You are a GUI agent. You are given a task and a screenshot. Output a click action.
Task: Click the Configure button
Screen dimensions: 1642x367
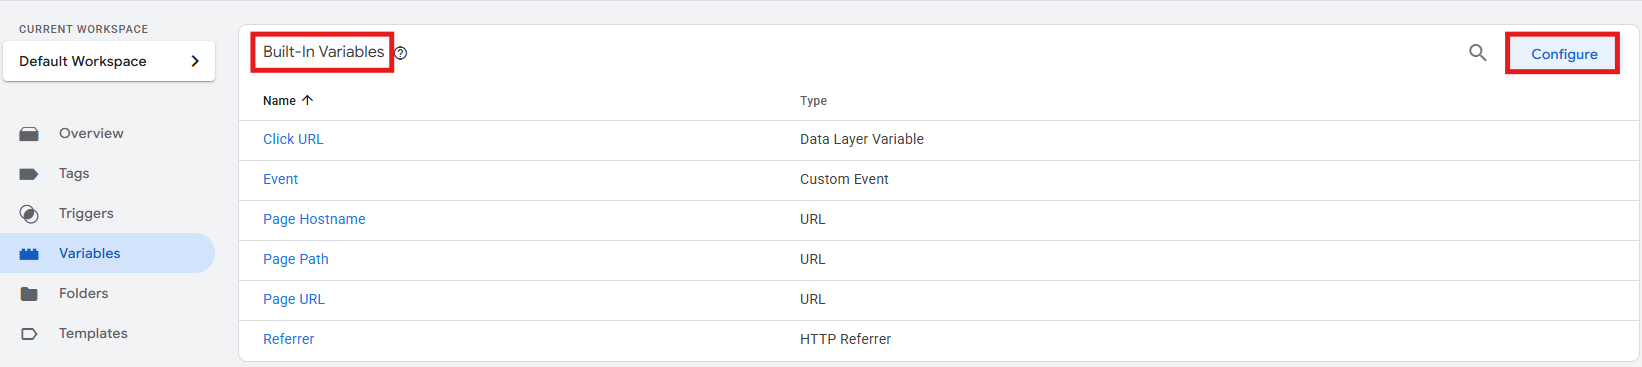pyautogui.click(x=1563, y=54)
